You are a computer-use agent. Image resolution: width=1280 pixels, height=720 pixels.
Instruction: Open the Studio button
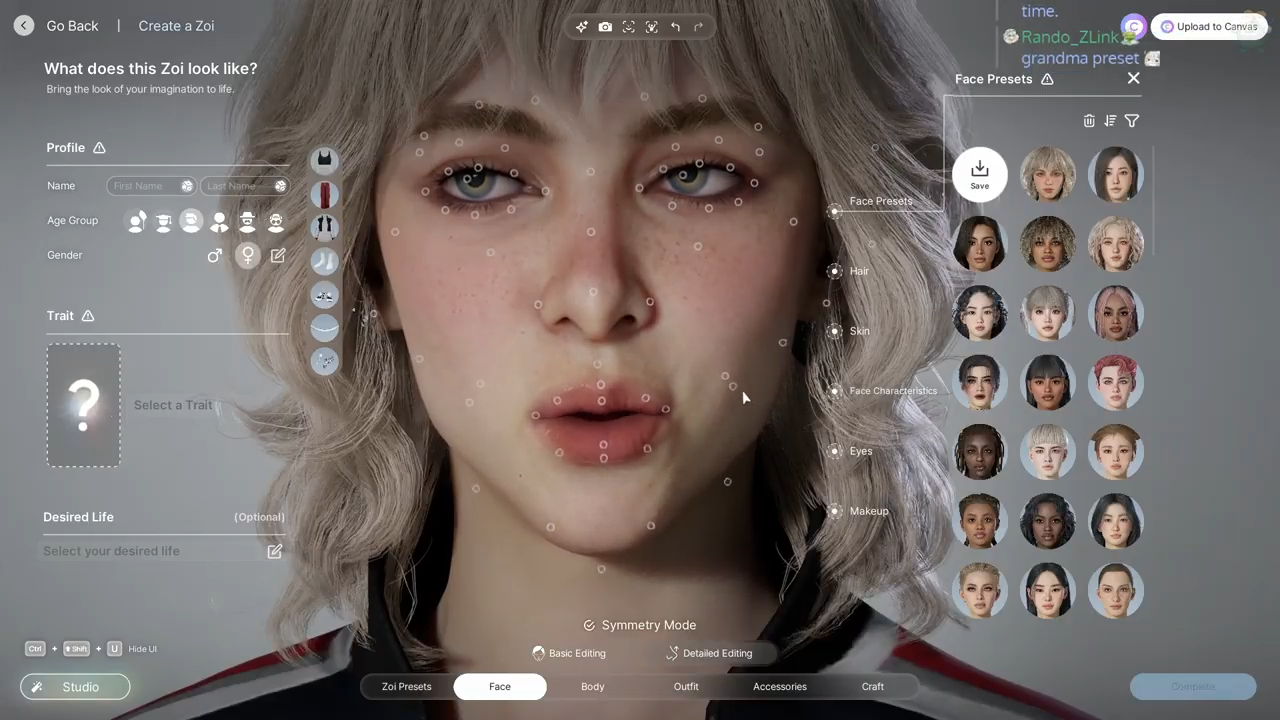[75, 687]
